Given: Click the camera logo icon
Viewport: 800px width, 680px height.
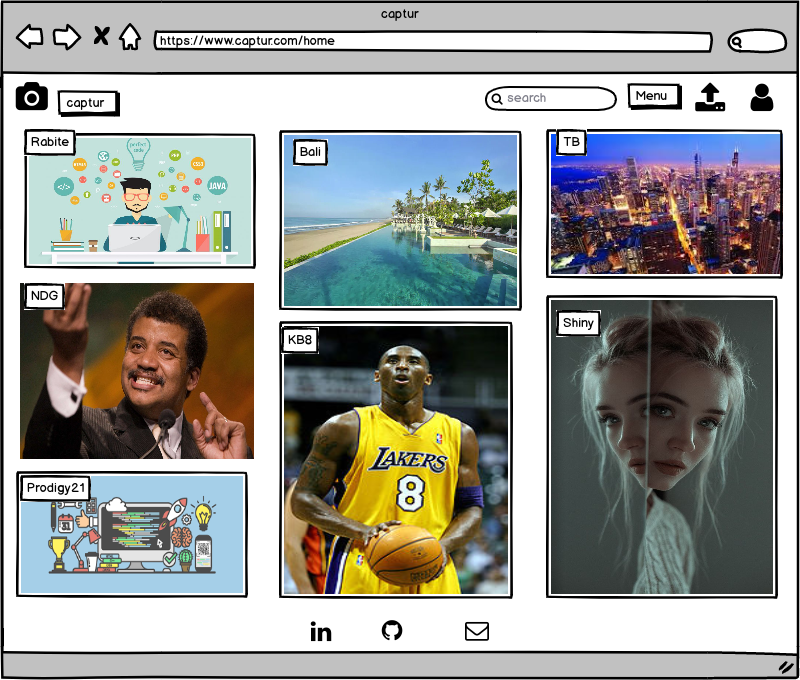Looking at the screenshot, I should (x=32, y=96).
